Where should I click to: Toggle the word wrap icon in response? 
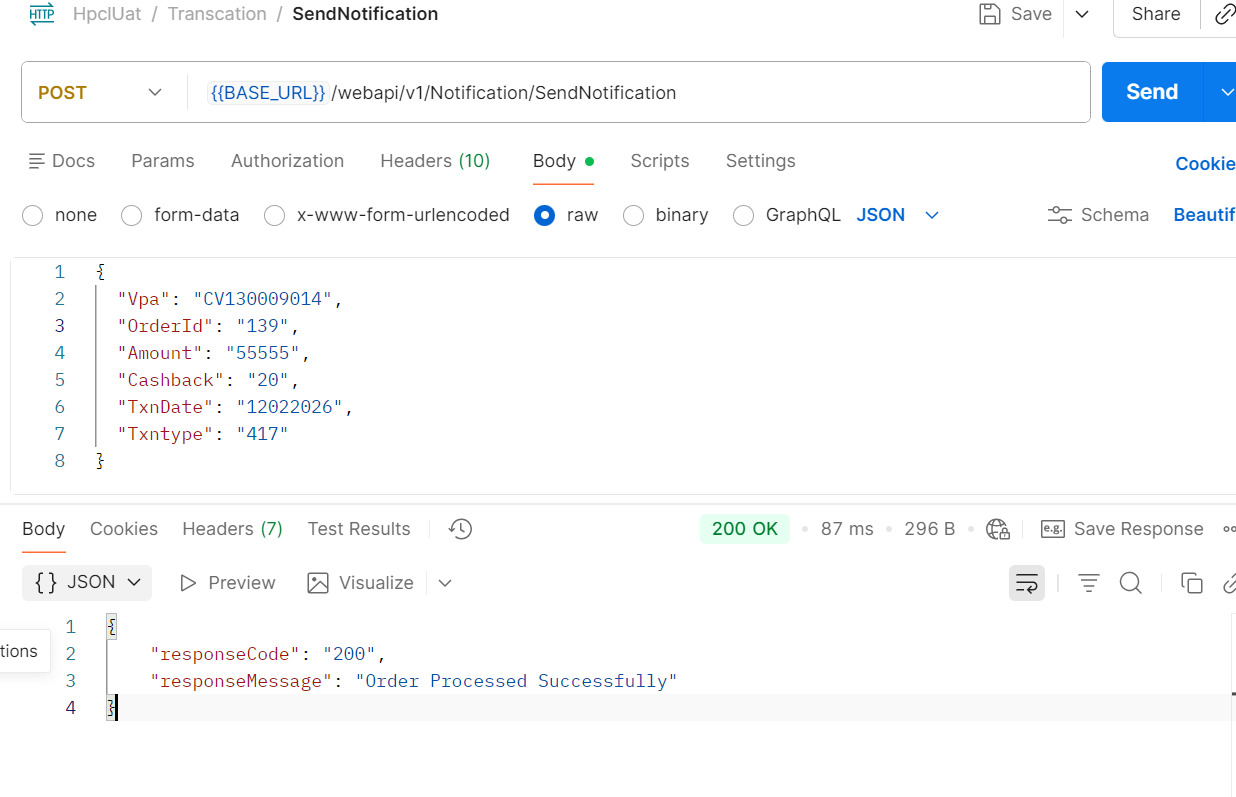point(1026,583)
